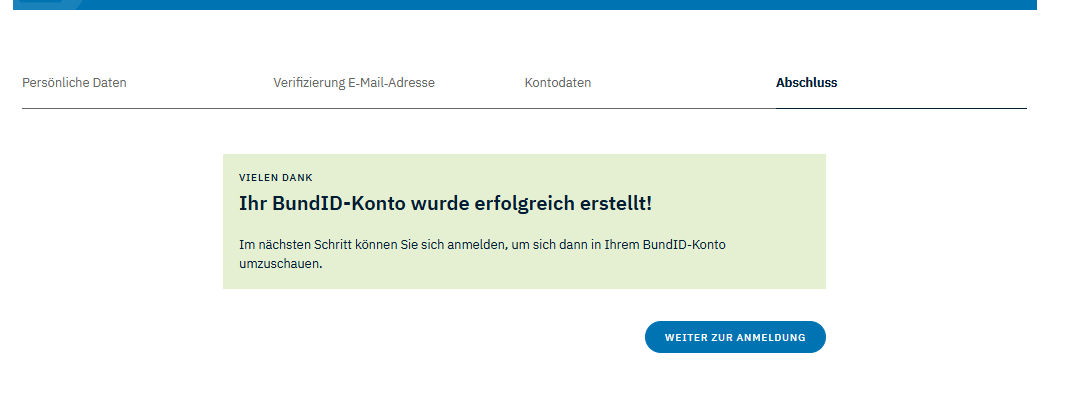Go to the Kontodaten step
Image resolution: width=1066 pixels, height=420 pixels.
tap(557, 83)
